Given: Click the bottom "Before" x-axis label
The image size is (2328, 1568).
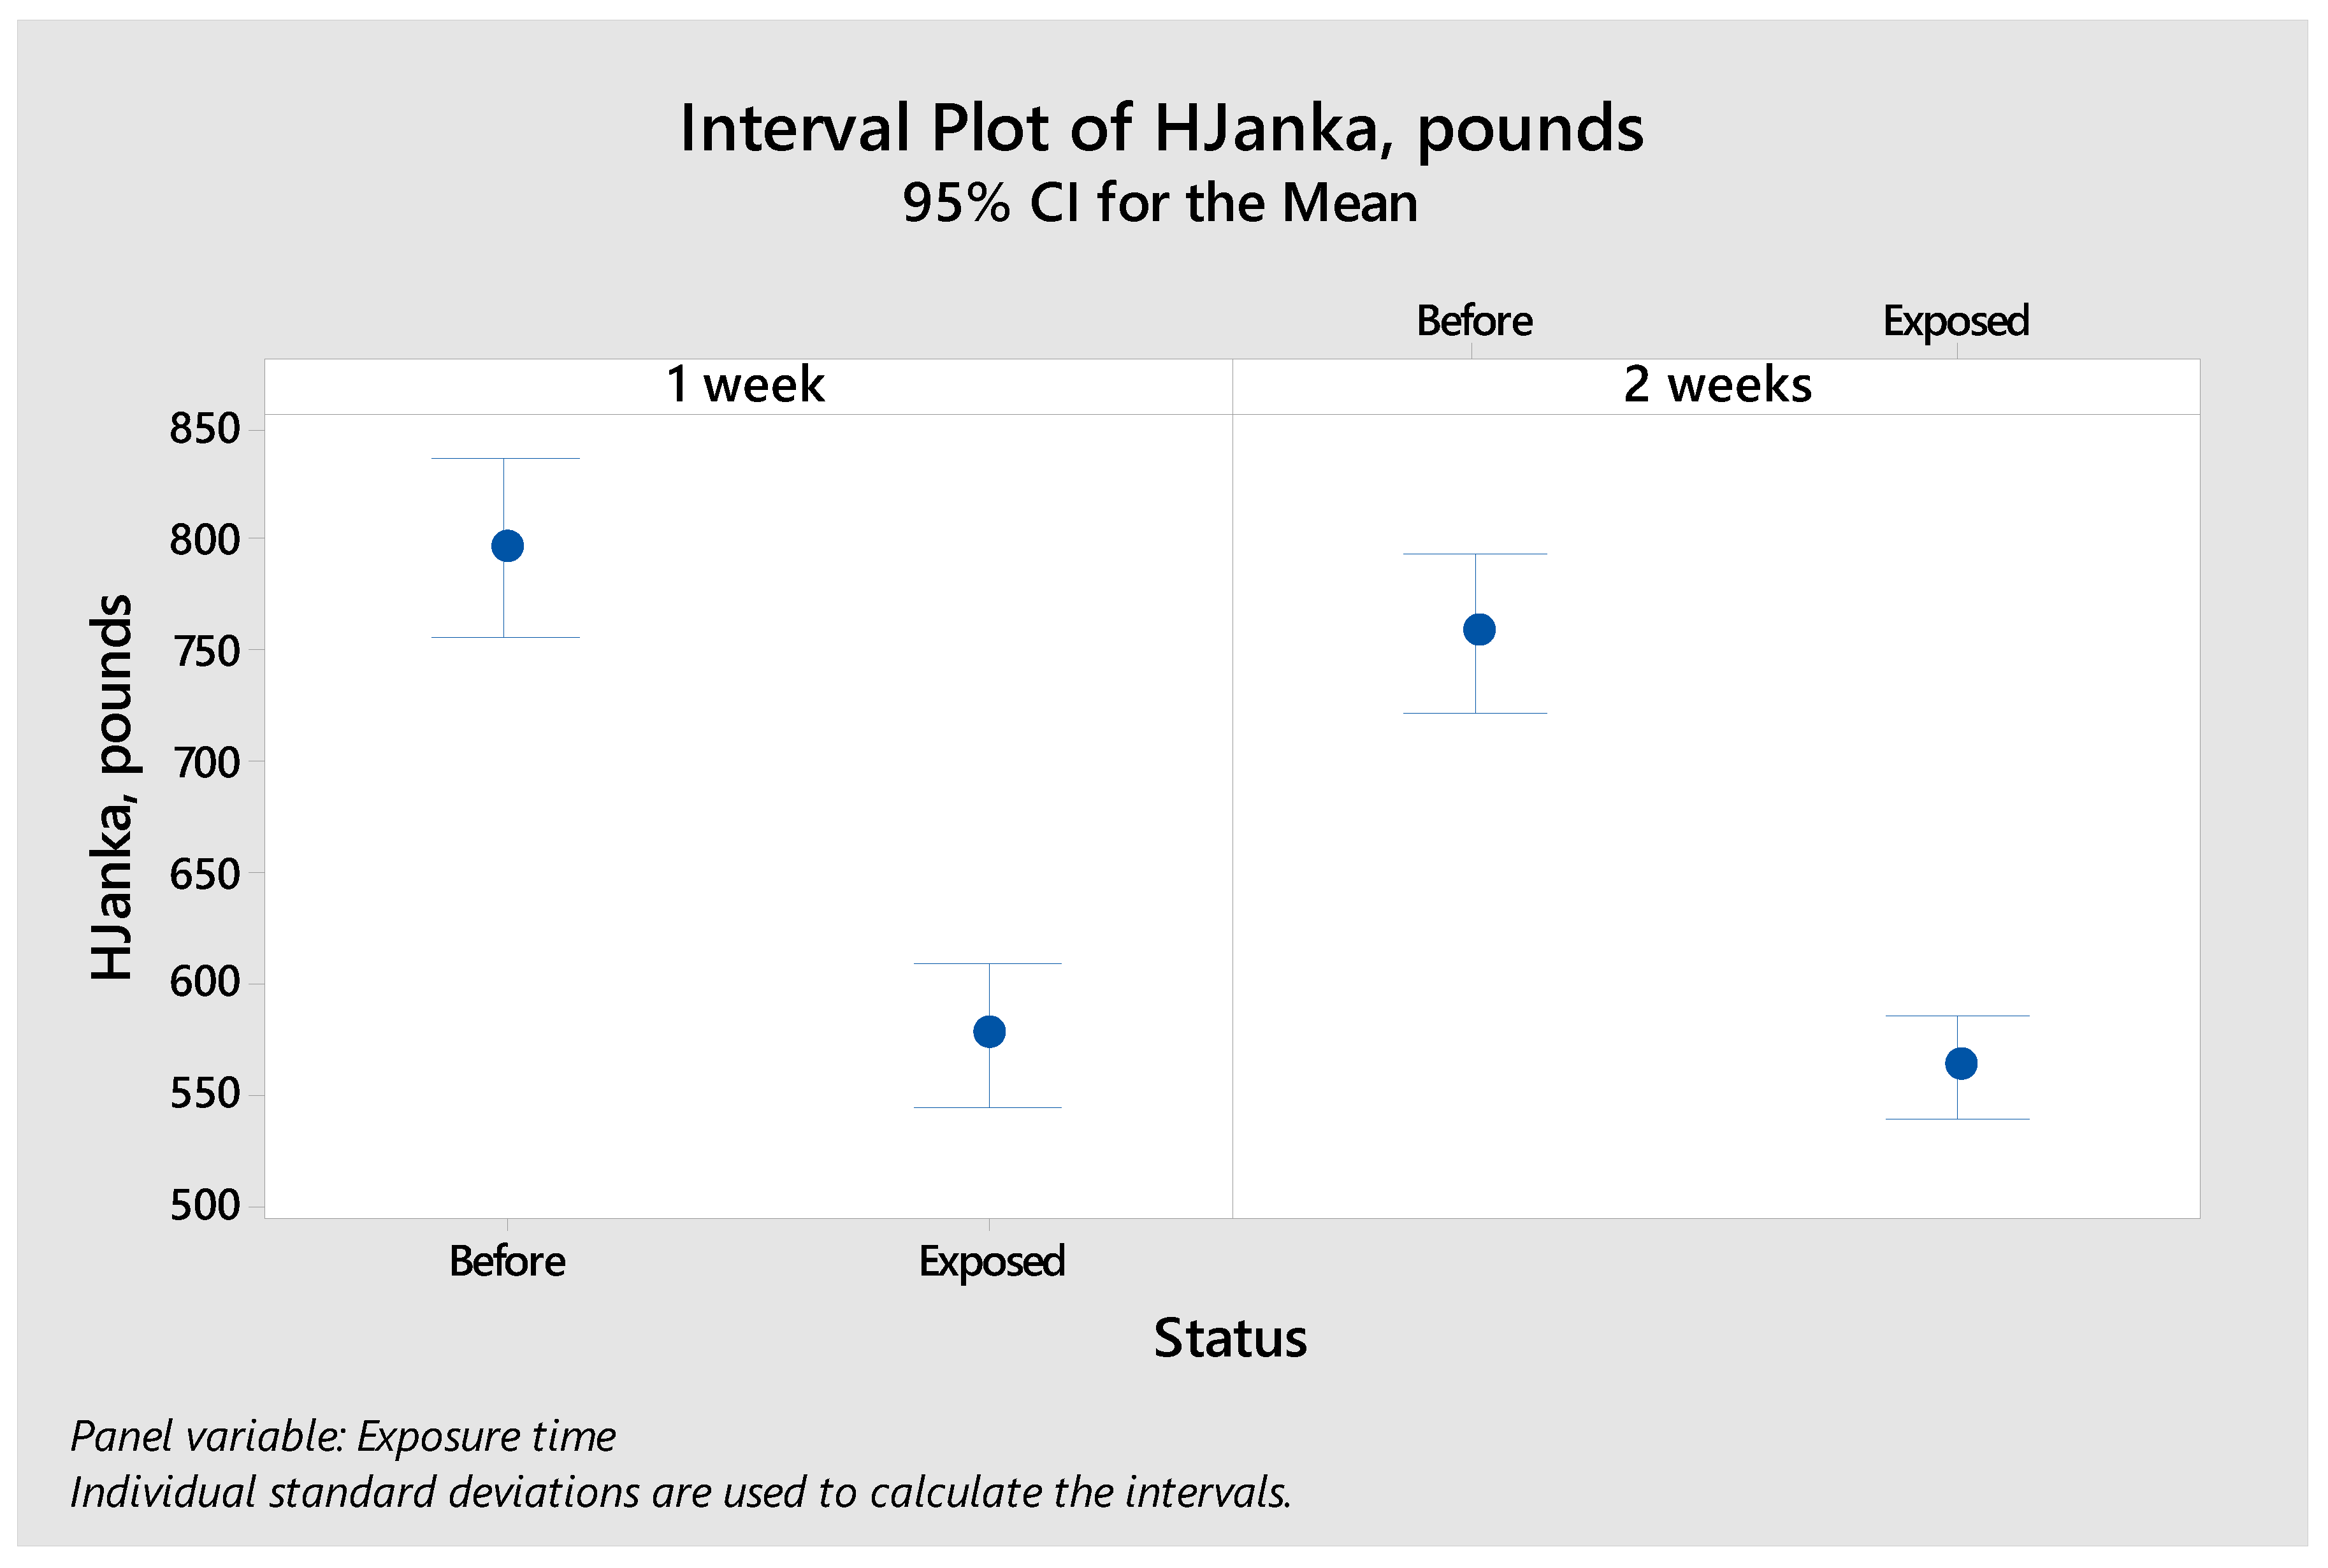Looking at the screenshot, I should coord(507,1261).
